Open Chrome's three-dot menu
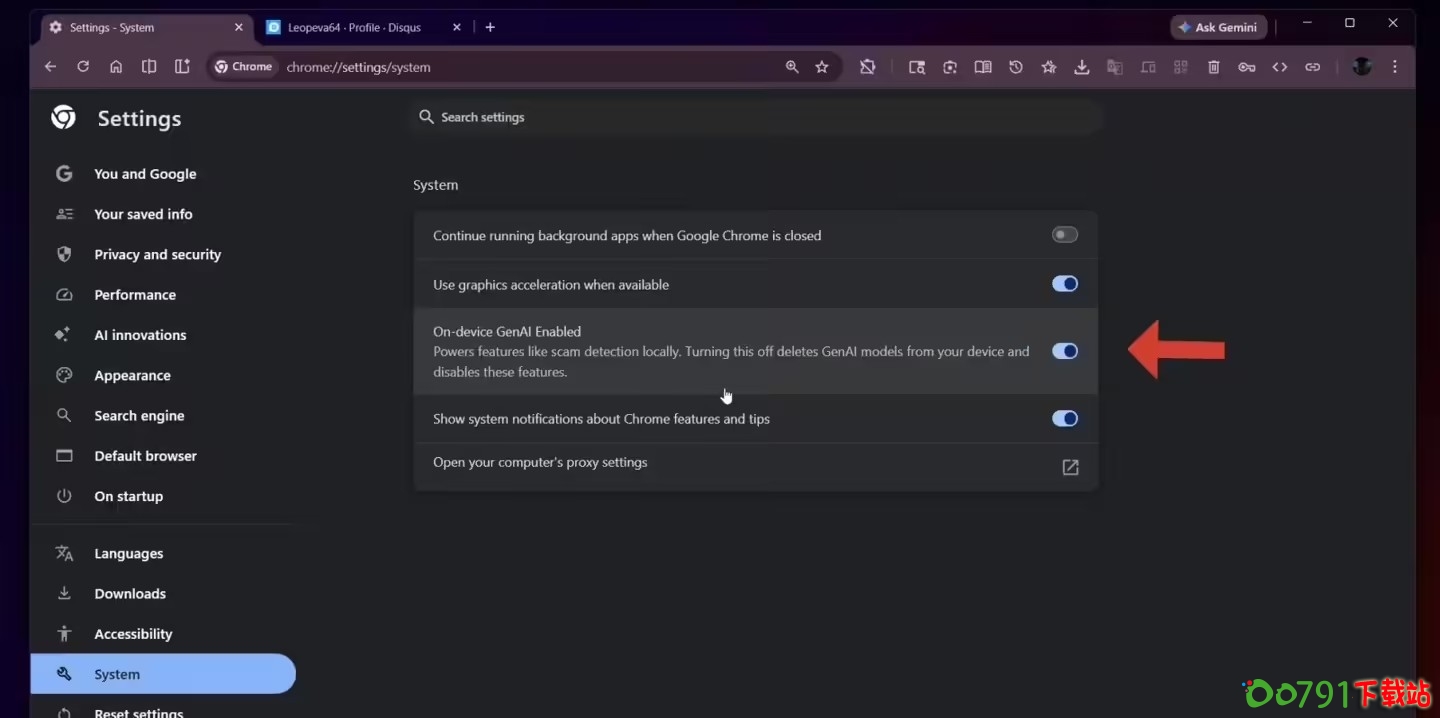 [x=1395, y=67]
